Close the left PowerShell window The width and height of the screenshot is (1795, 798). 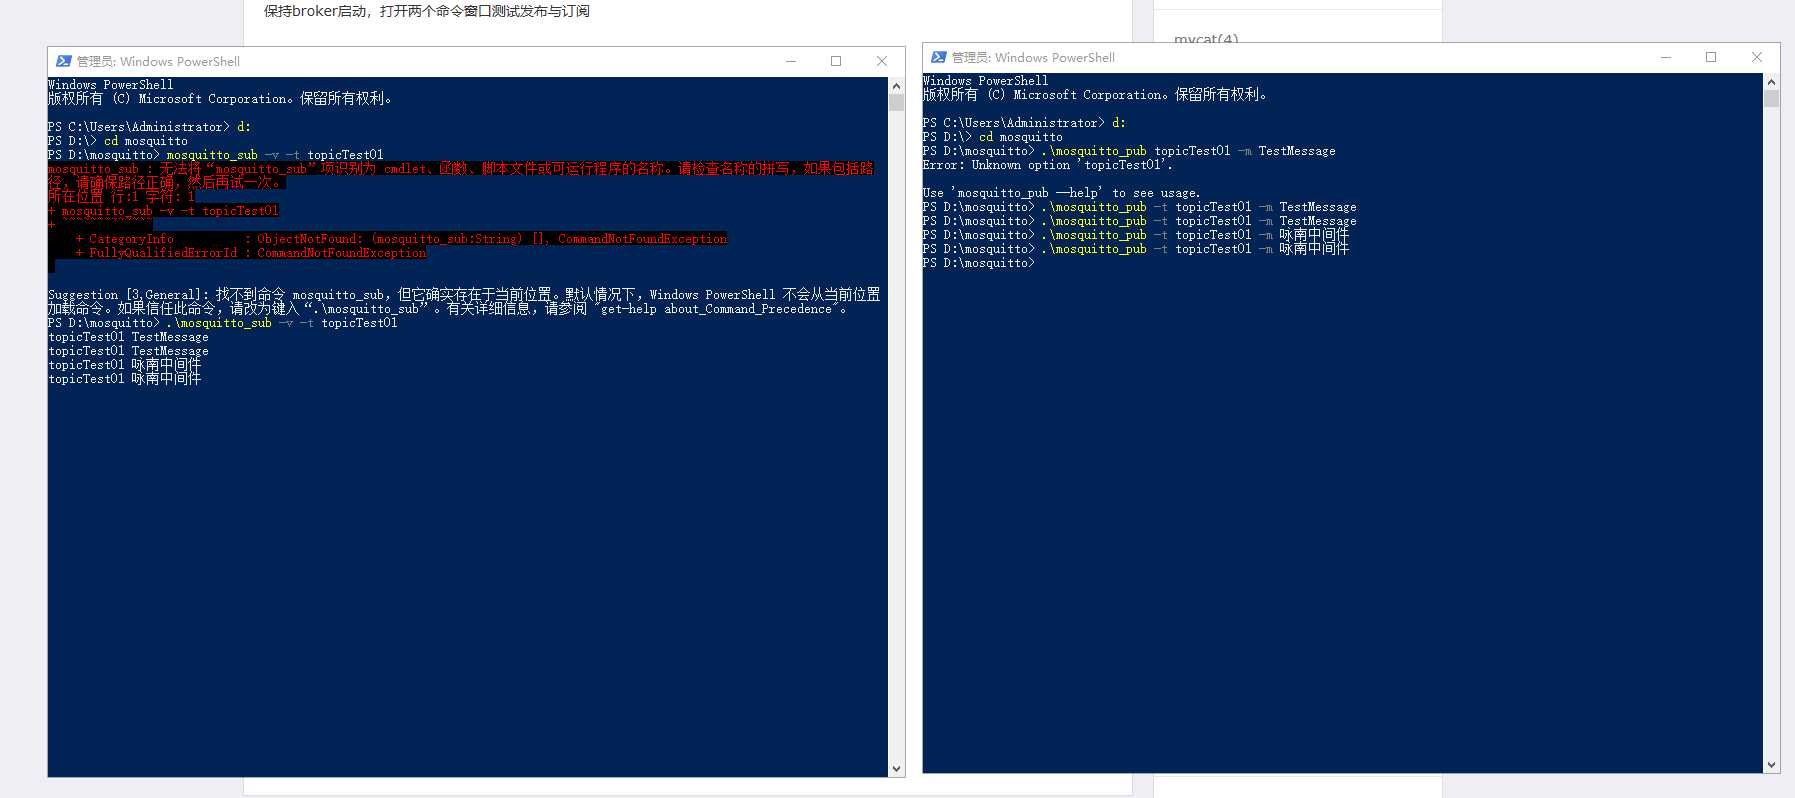(x=881, y=61)
